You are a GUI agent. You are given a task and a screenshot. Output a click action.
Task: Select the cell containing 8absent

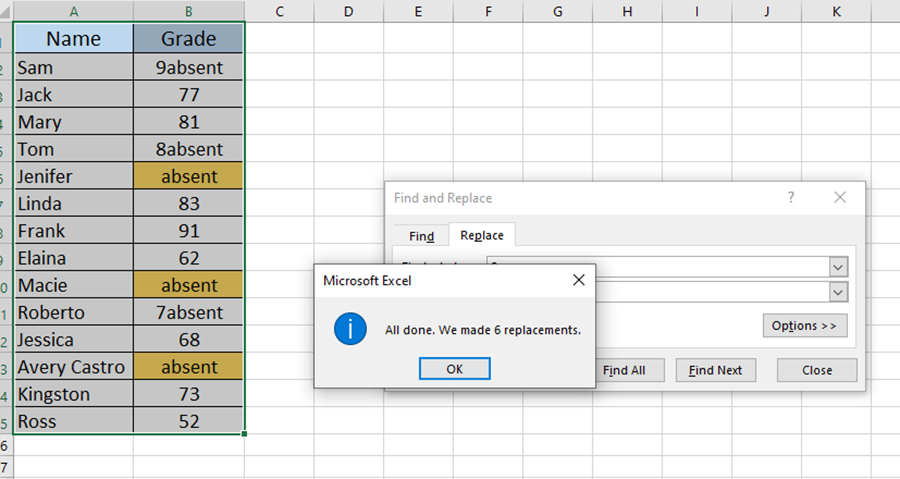(x=189, y=149)
